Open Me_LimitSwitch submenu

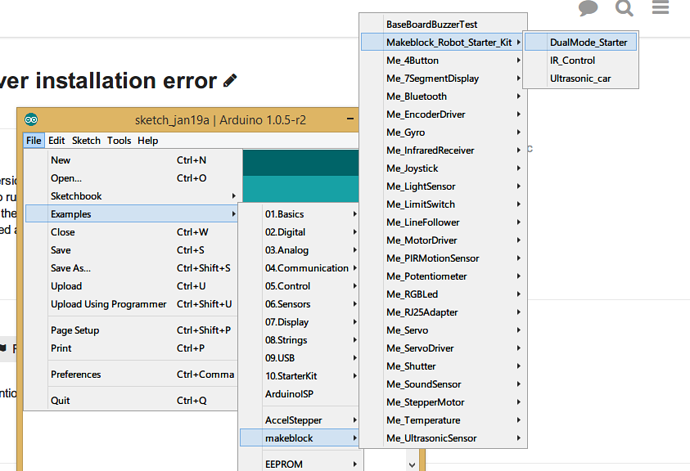coord(443,204)
